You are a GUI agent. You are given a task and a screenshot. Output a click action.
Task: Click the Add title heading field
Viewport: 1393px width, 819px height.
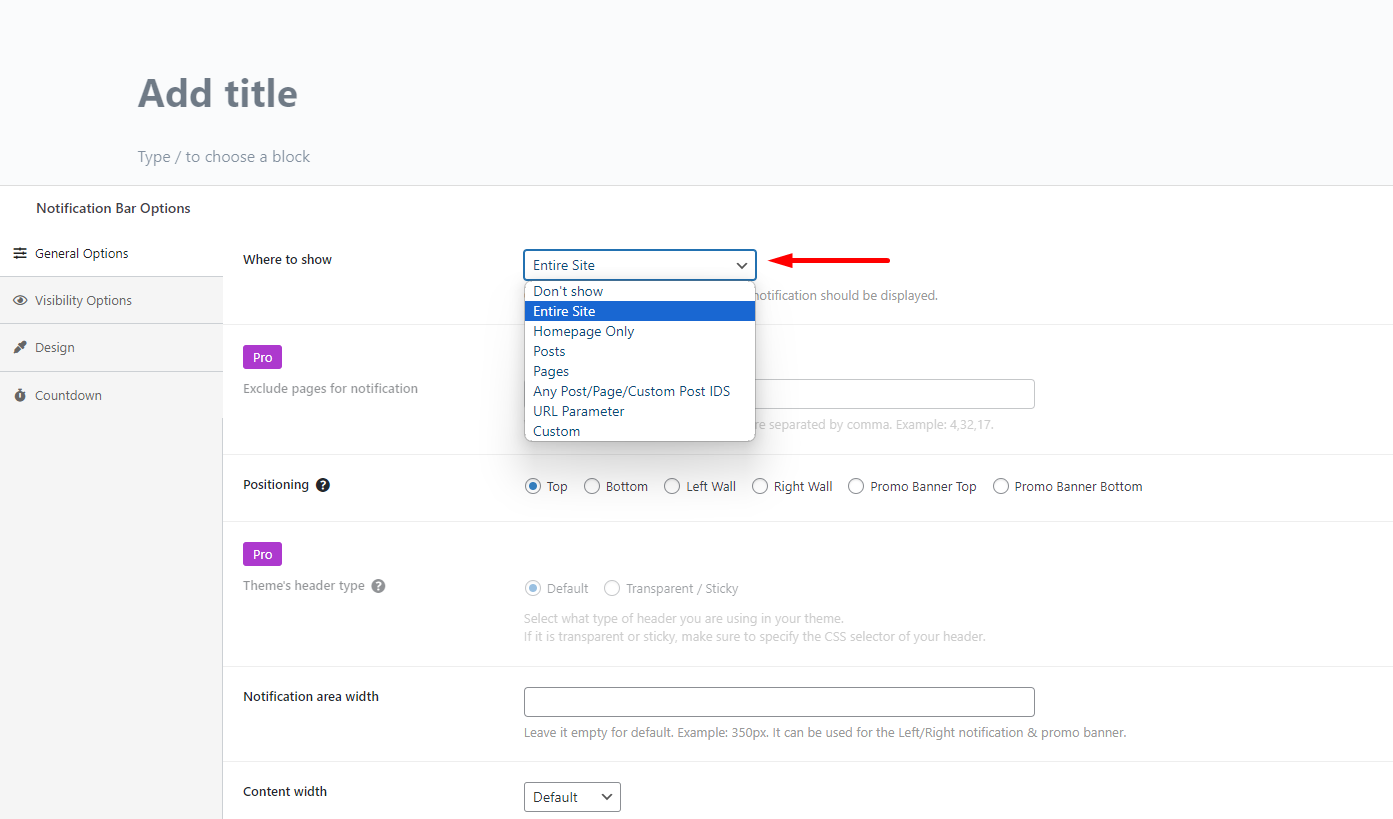218,94
